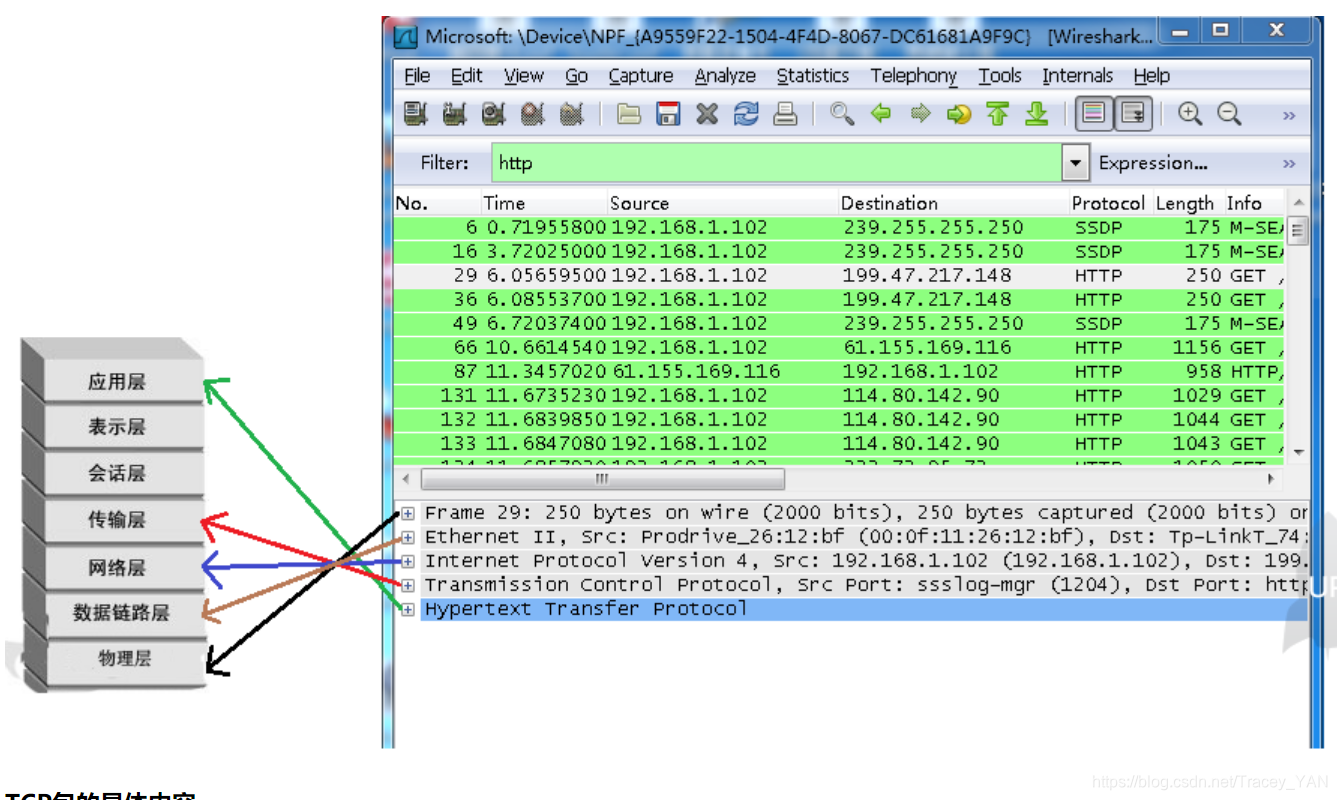Open the filter history dropdown arrow

tap(1076, 163)
